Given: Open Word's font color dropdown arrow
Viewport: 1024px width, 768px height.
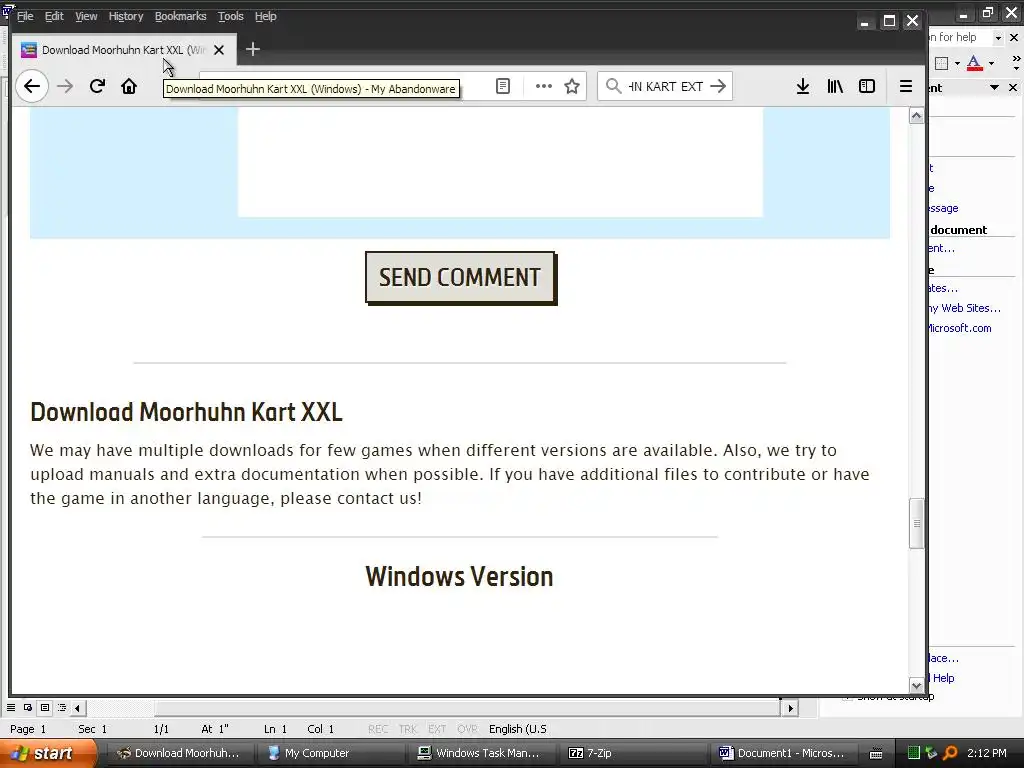Looking at the screenshot, I should click(991, 63).
